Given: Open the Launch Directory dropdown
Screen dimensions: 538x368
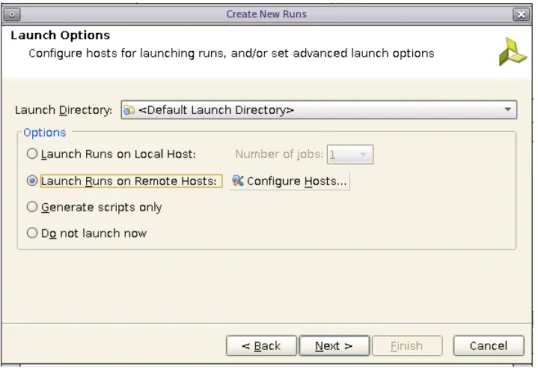Looking at the screenshot, I should tap(318, 110).
